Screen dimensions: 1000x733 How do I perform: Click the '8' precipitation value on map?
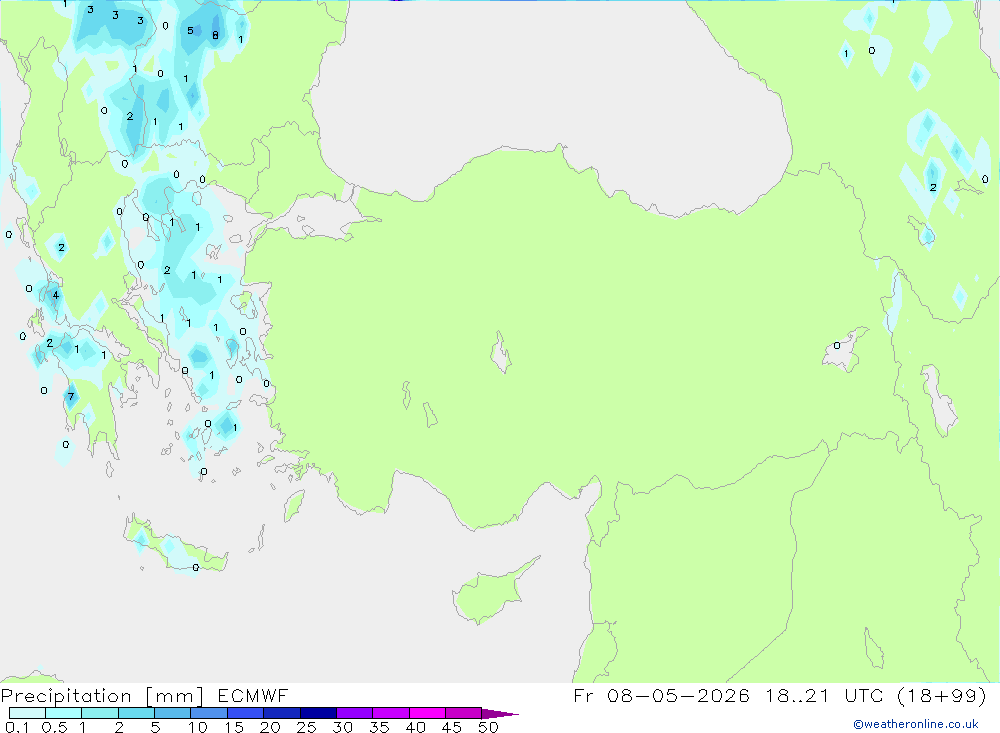[216, 35]
